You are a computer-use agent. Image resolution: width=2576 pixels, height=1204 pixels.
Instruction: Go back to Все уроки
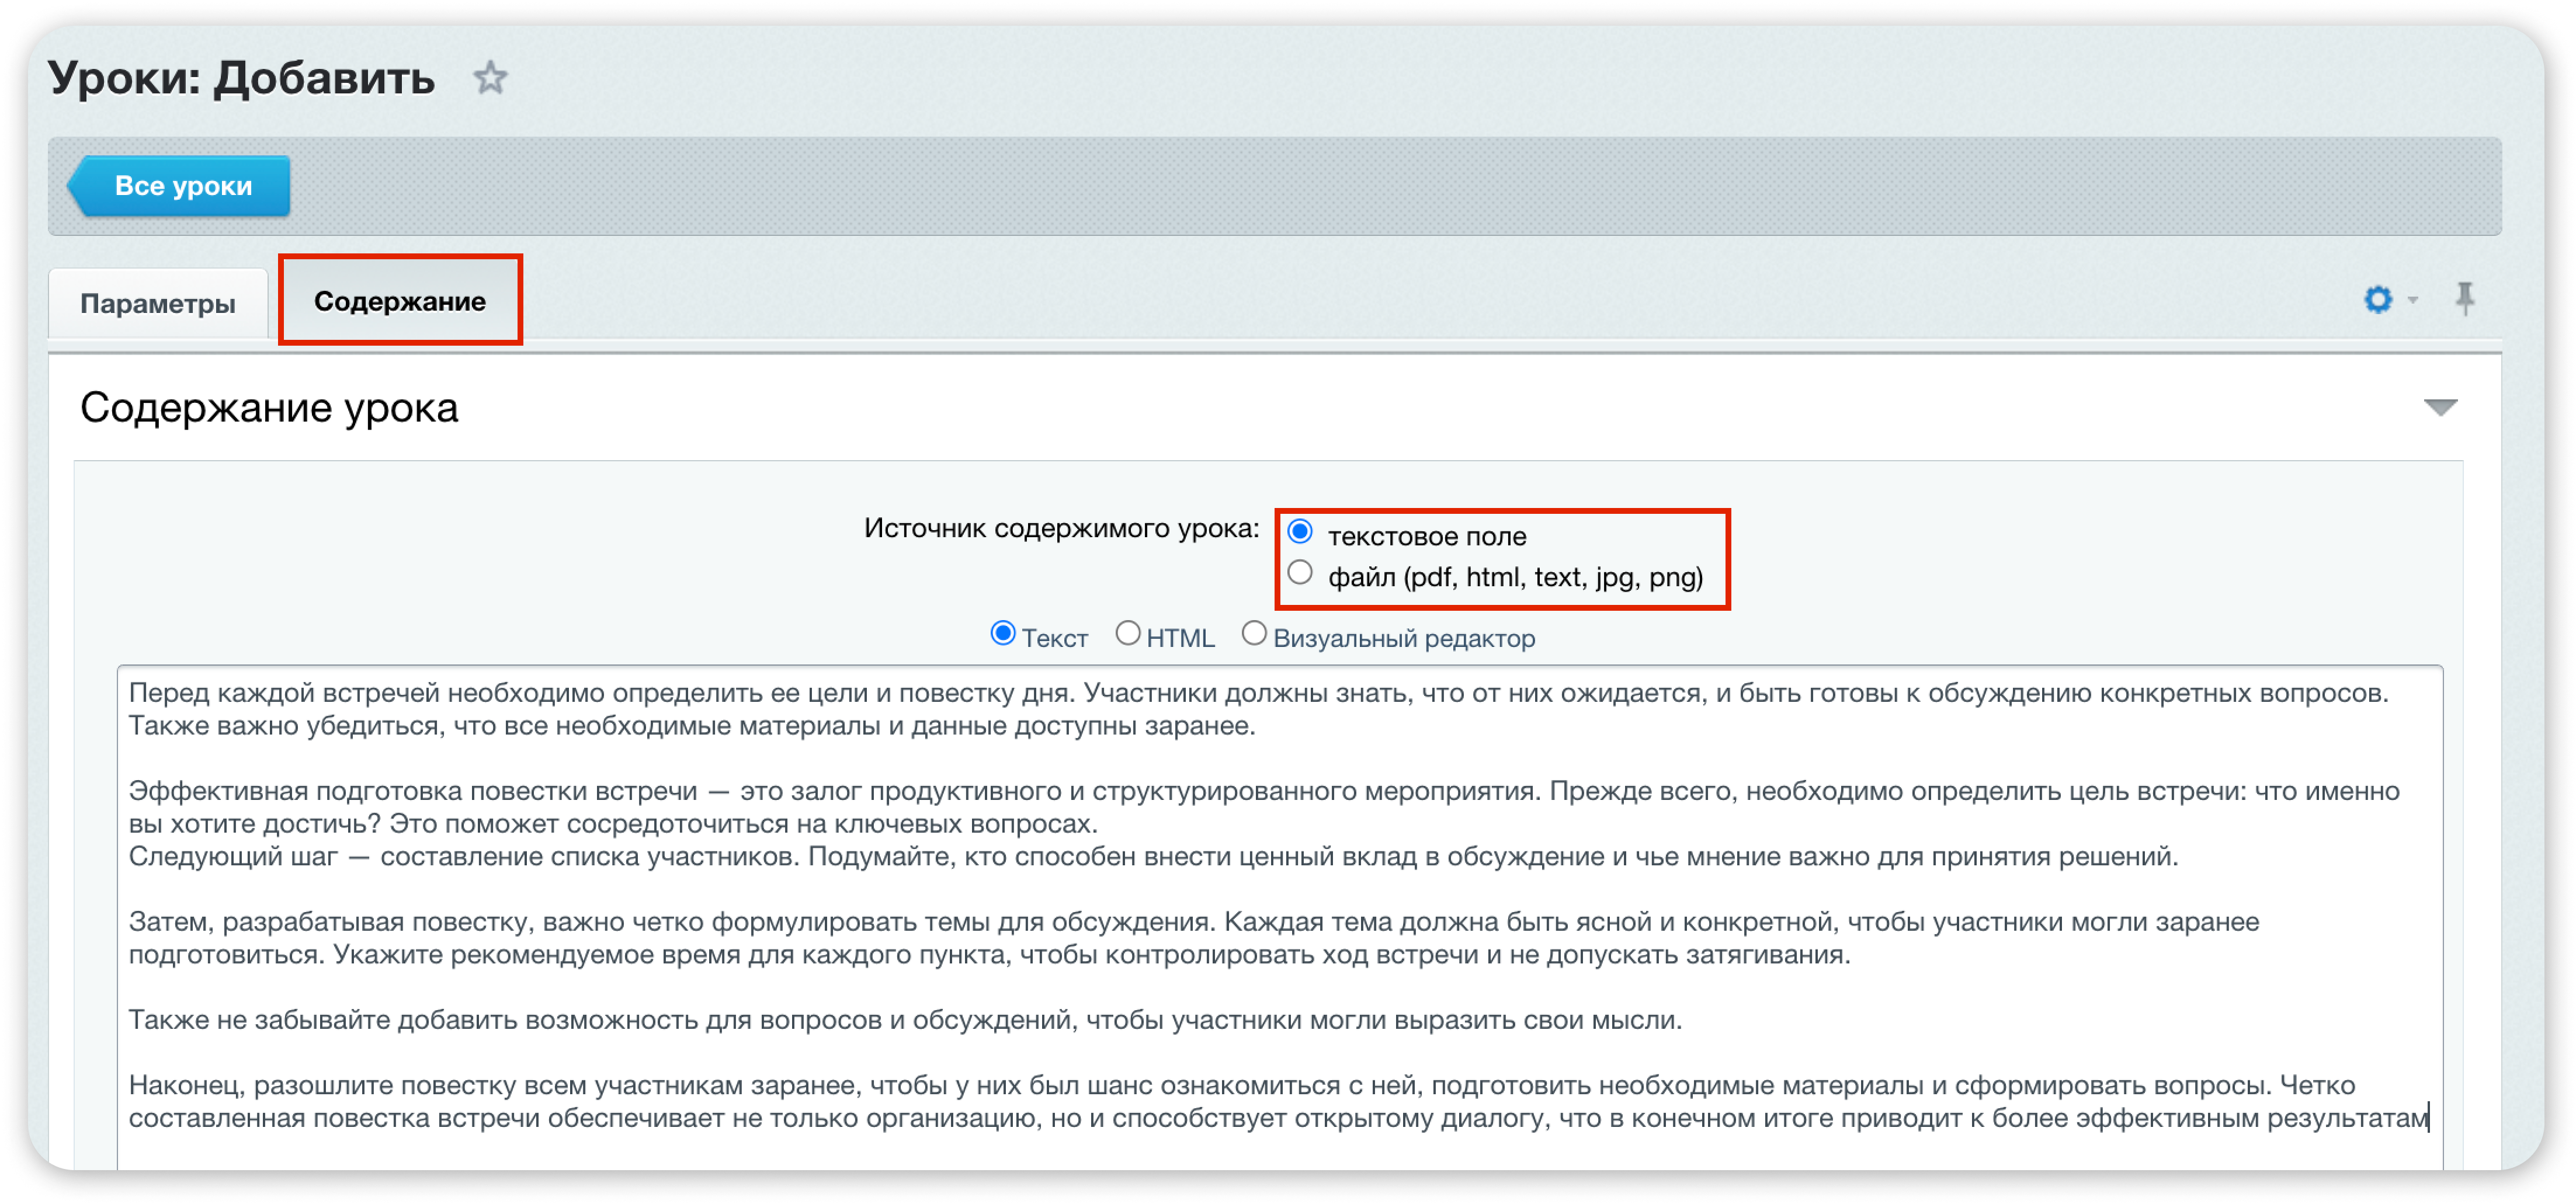179,186
